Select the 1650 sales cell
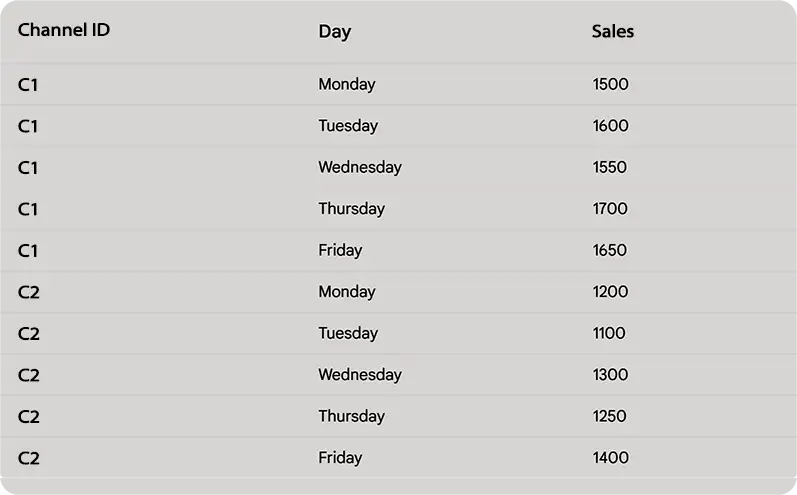 610,250
